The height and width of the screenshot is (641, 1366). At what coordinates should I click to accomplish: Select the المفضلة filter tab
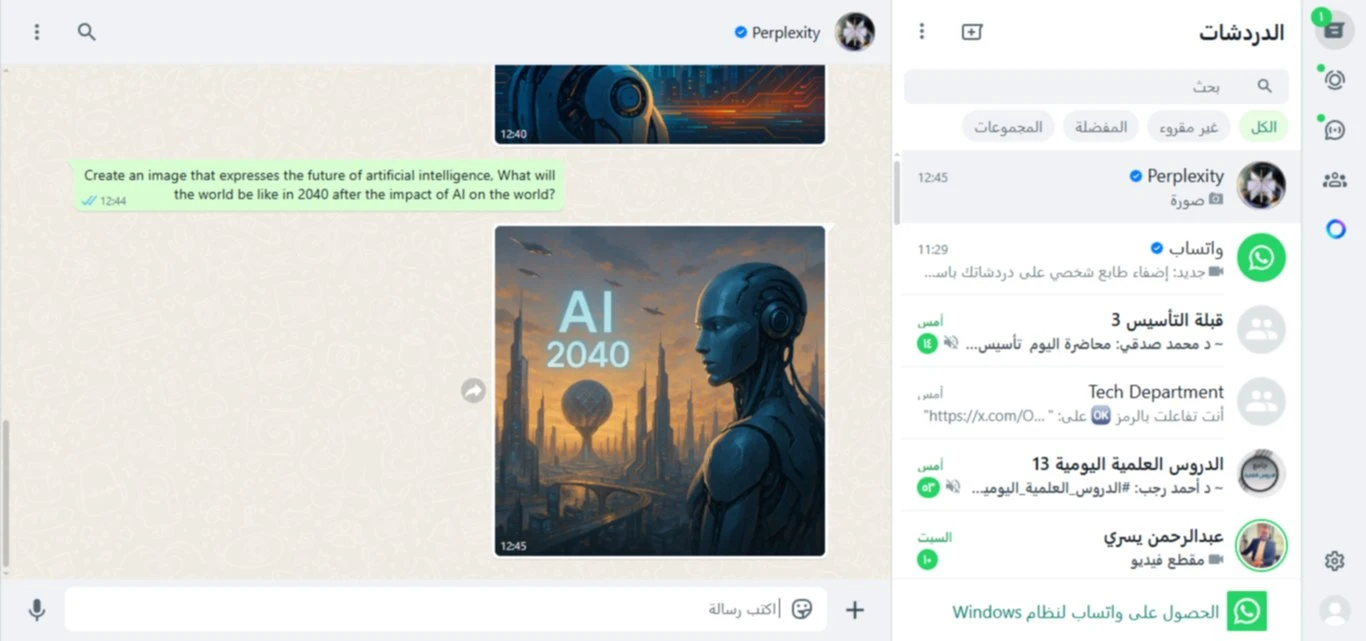tap(1101, 127)
